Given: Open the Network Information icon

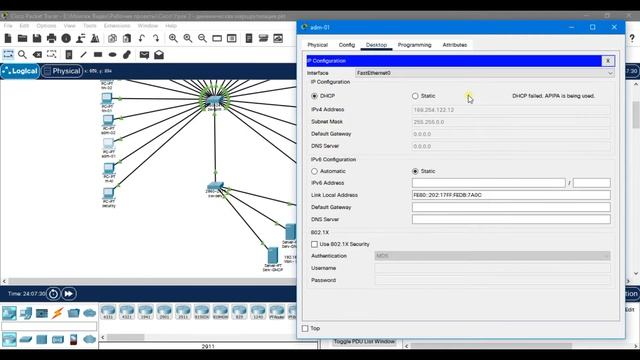Looking at the screenshot, I should [x=66, y=38].
